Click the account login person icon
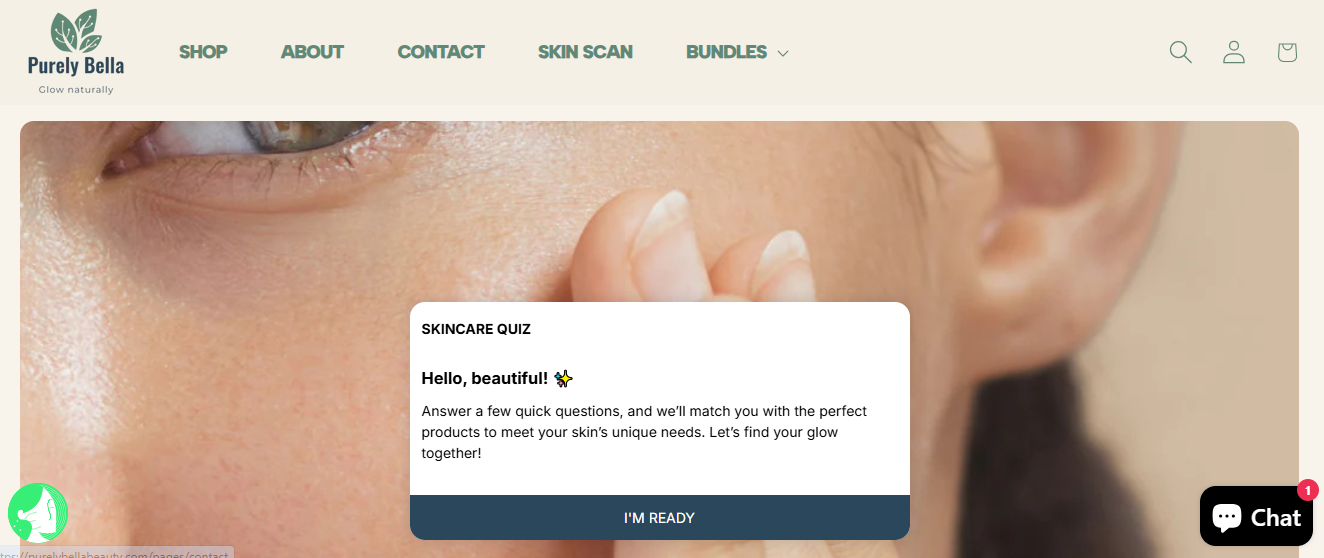Screen dimensions: 1324x558 [x=1234, y=52]
